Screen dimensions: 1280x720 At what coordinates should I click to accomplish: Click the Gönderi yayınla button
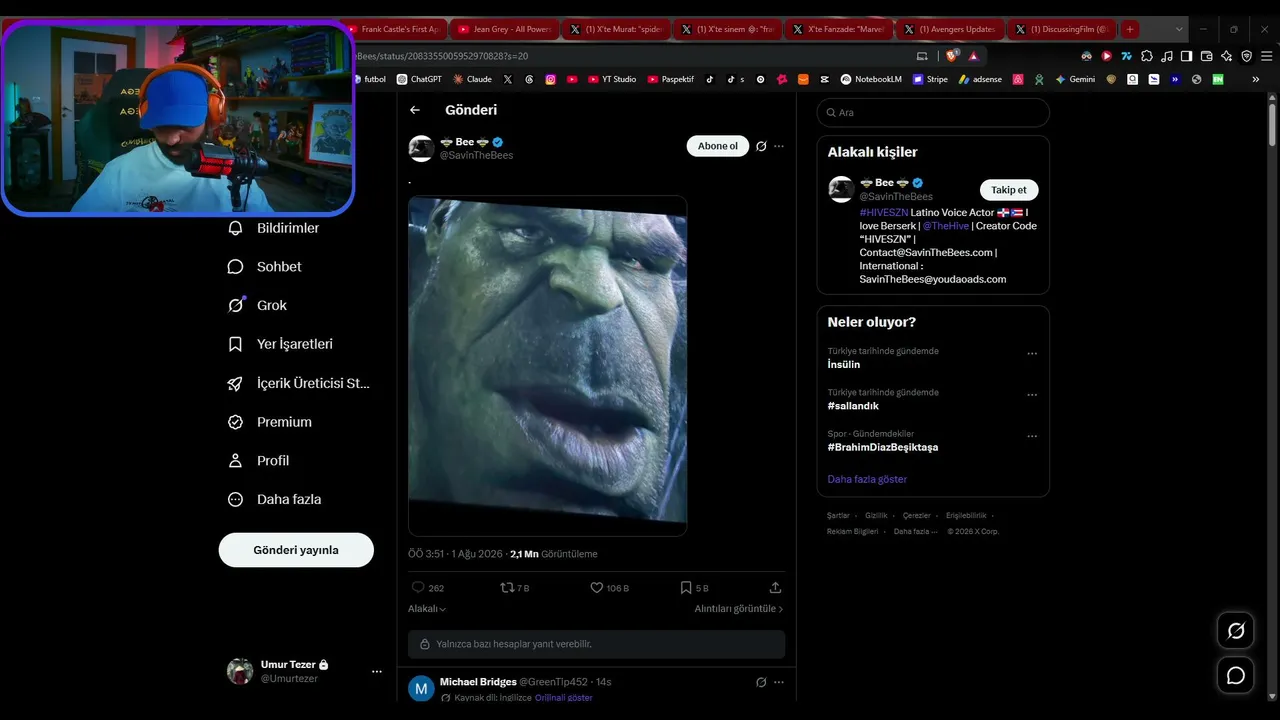(x=296, y=550)
